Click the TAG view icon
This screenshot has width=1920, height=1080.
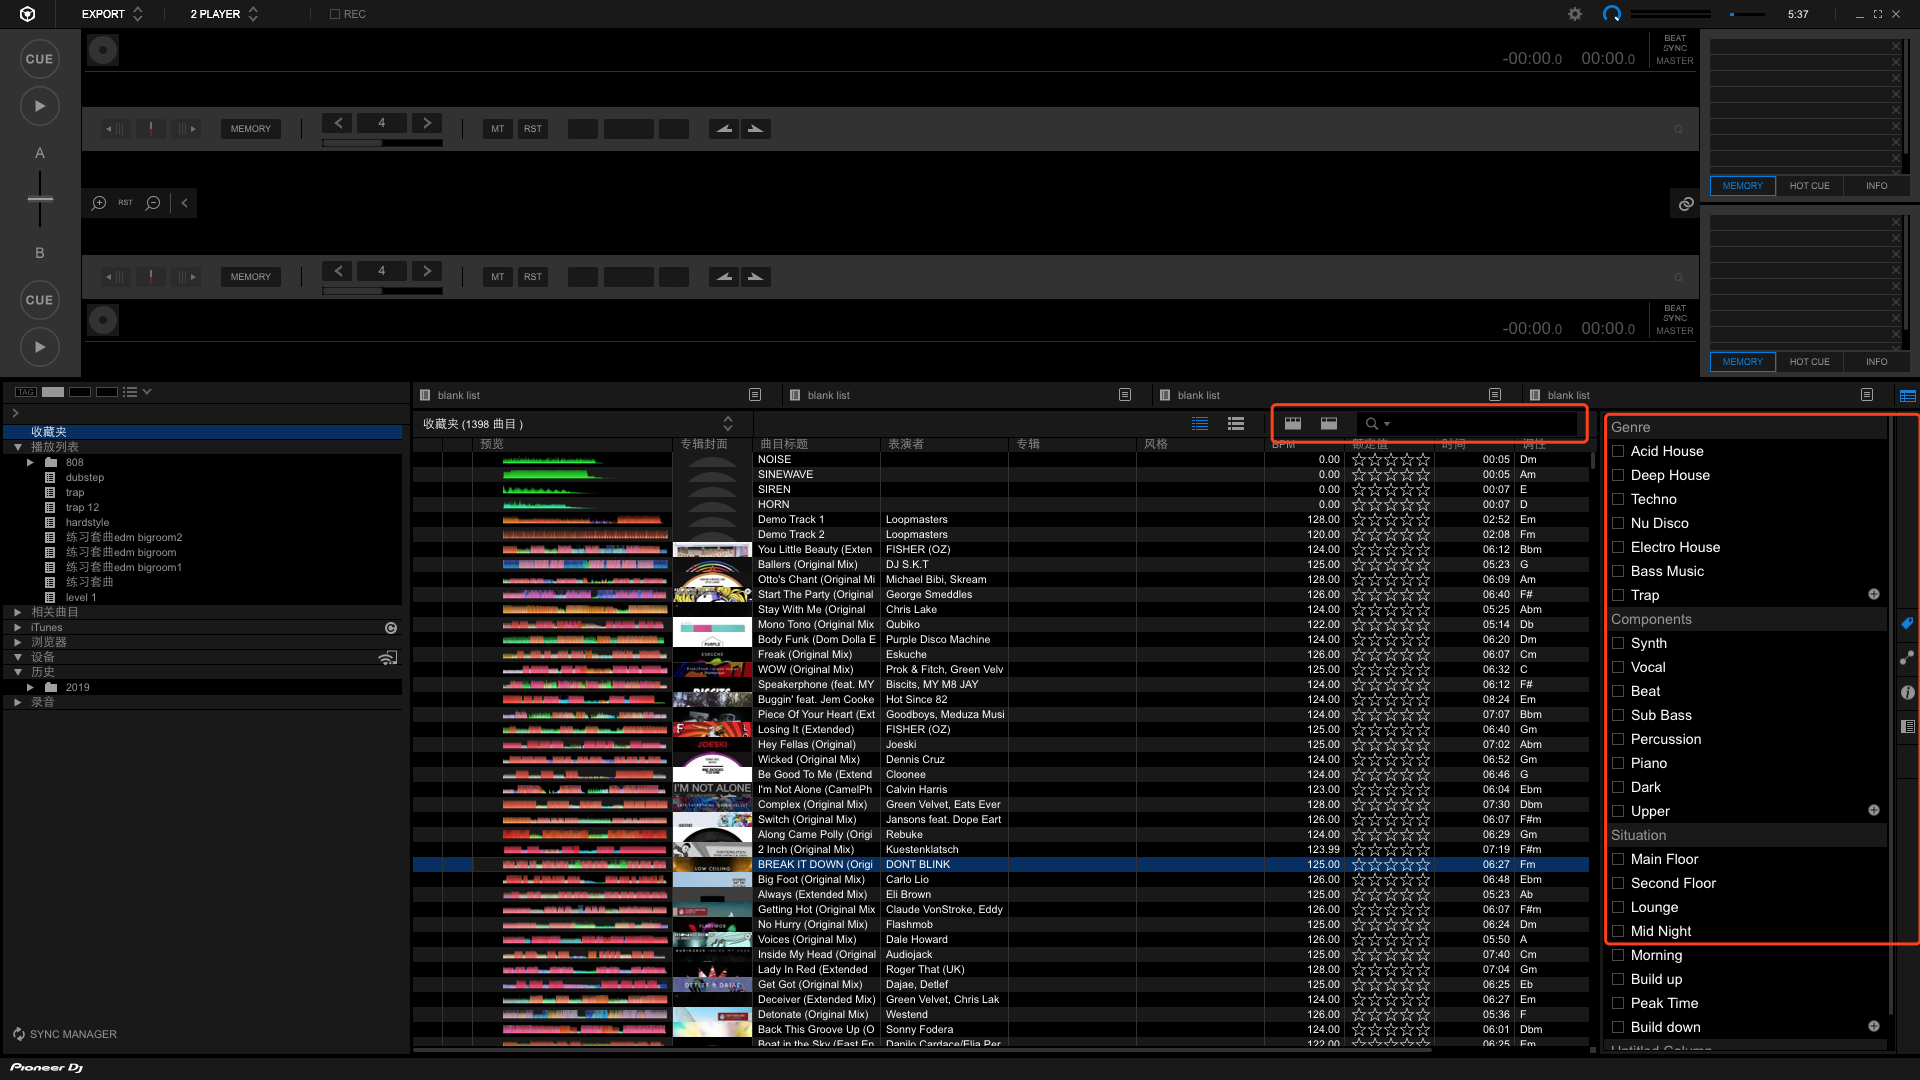point(26,392)
